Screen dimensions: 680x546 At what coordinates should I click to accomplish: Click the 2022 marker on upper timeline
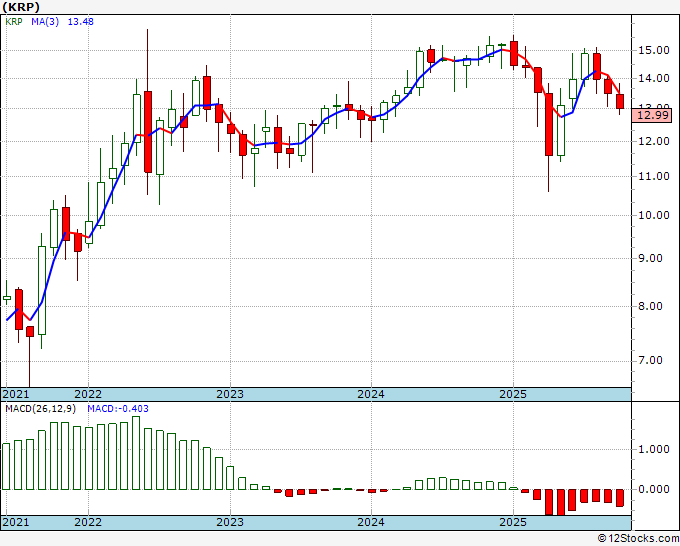pos(88,394)
